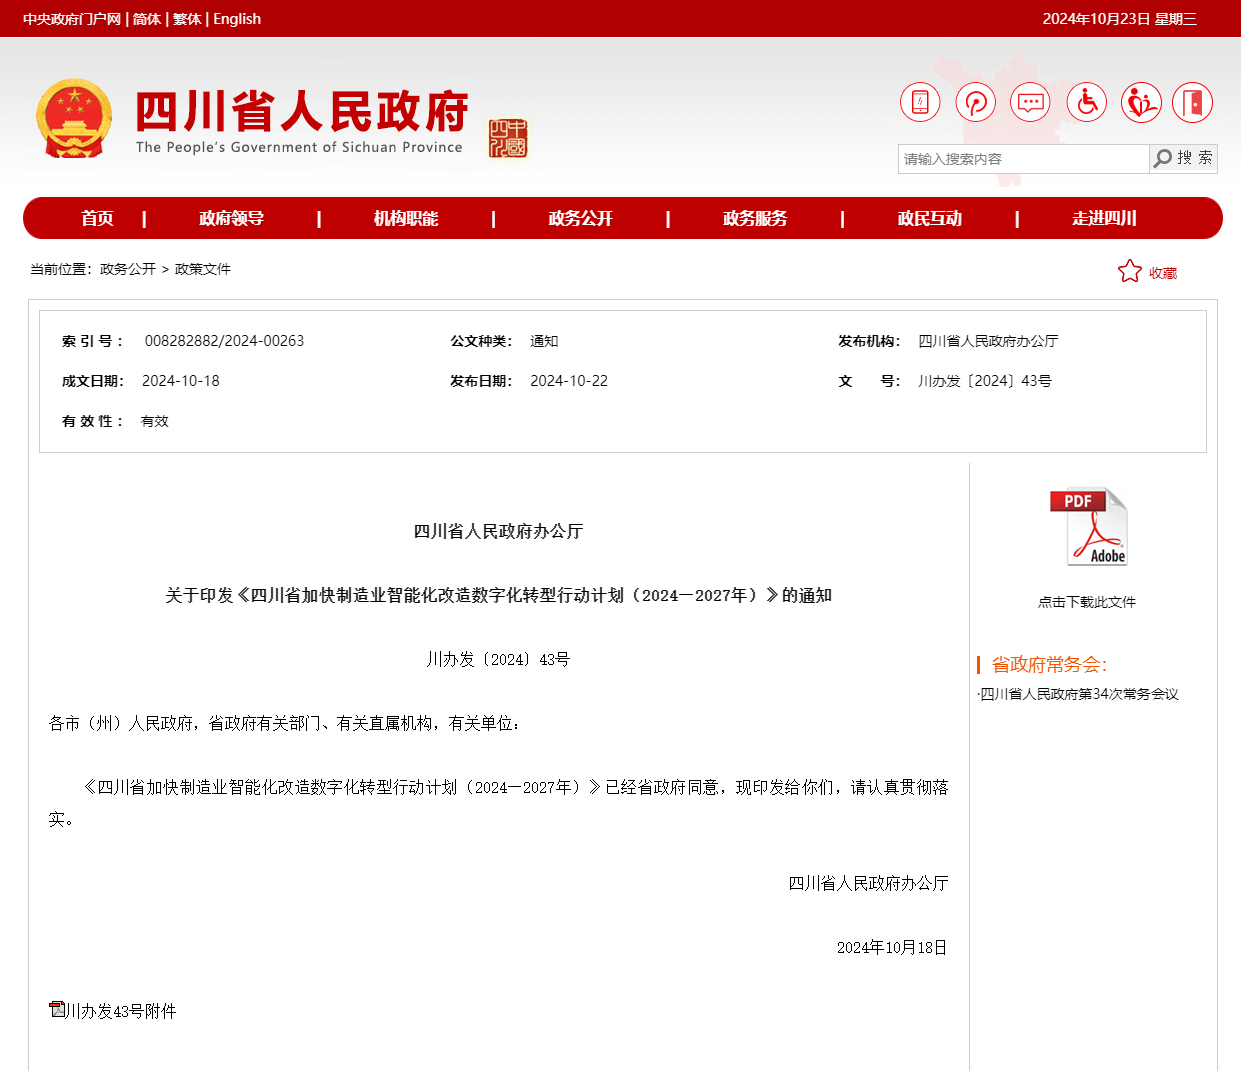Click the mobile phone icon in header

[920, 103]
